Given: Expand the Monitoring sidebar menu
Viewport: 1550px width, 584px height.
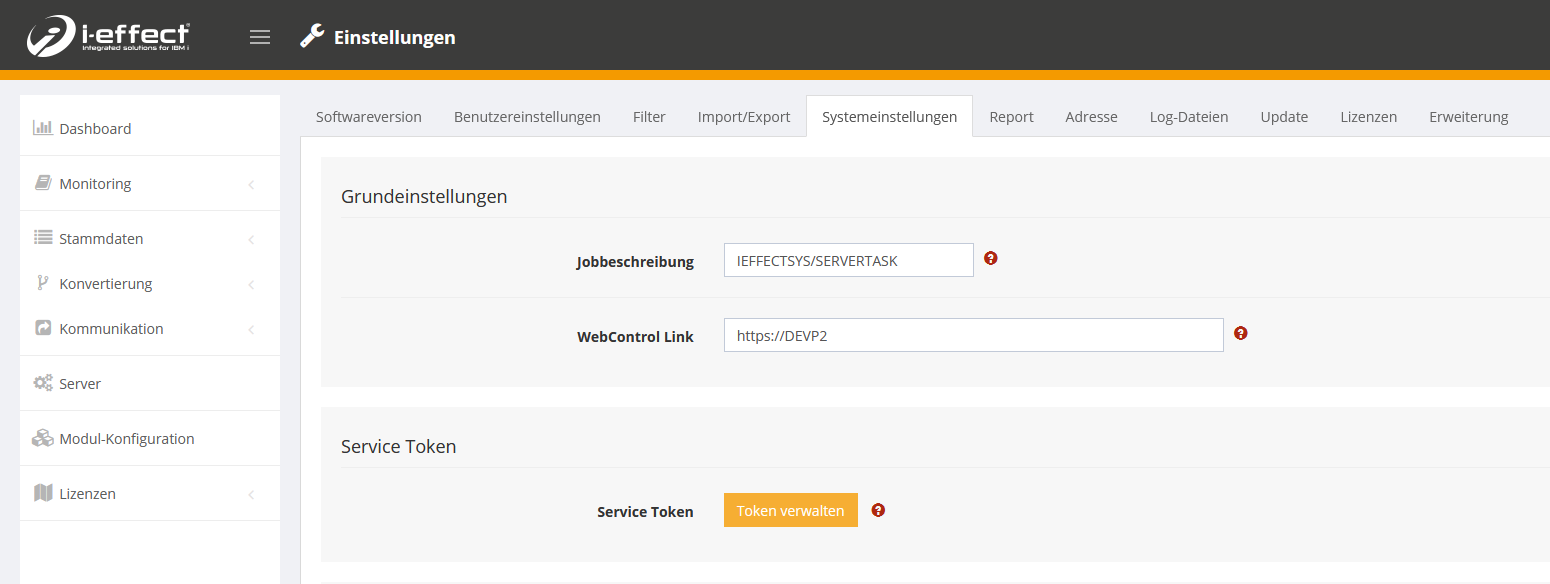Looking at the screenshot, I should click(x=95, y=184).
